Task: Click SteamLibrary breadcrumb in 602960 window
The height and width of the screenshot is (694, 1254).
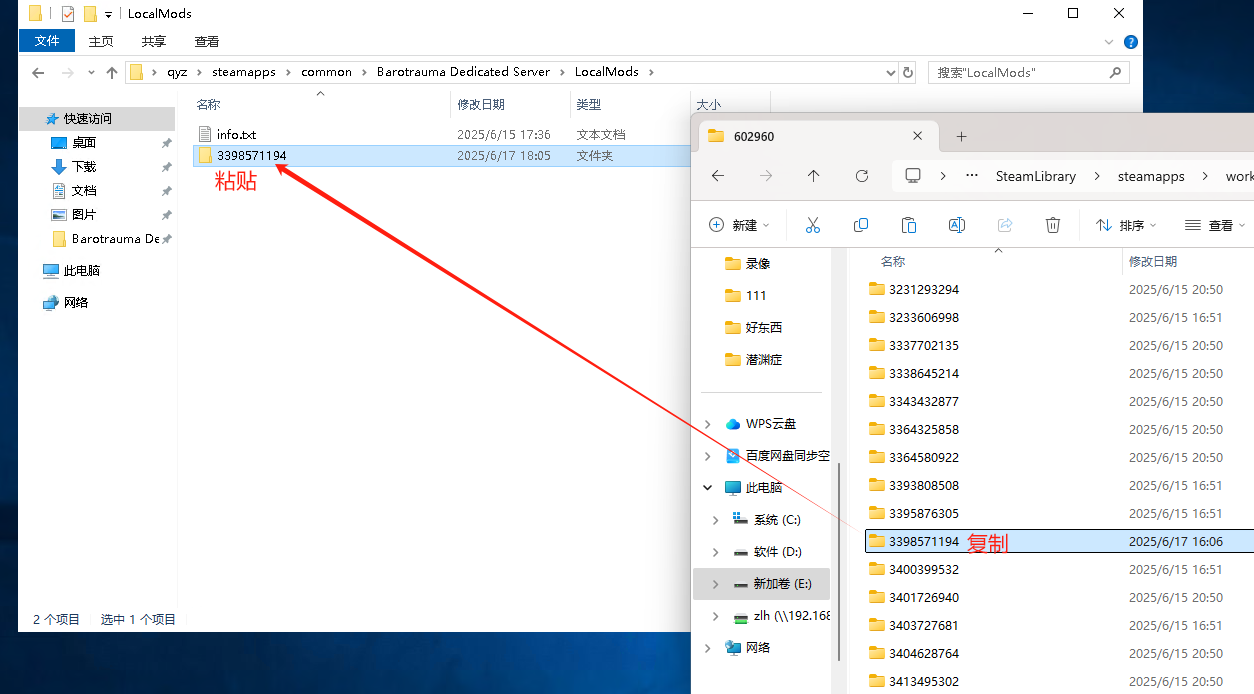Action: (x=1036, y=176)
